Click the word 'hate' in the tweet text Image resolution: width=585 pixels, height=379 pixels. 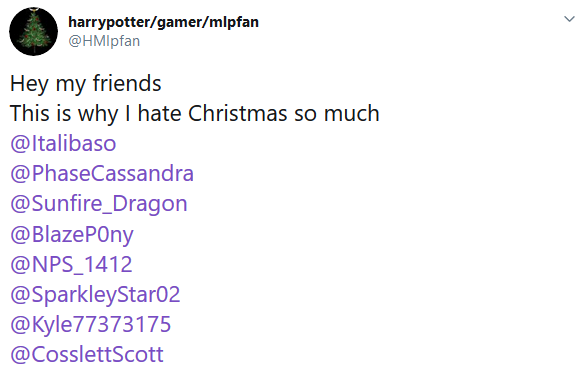159,113
